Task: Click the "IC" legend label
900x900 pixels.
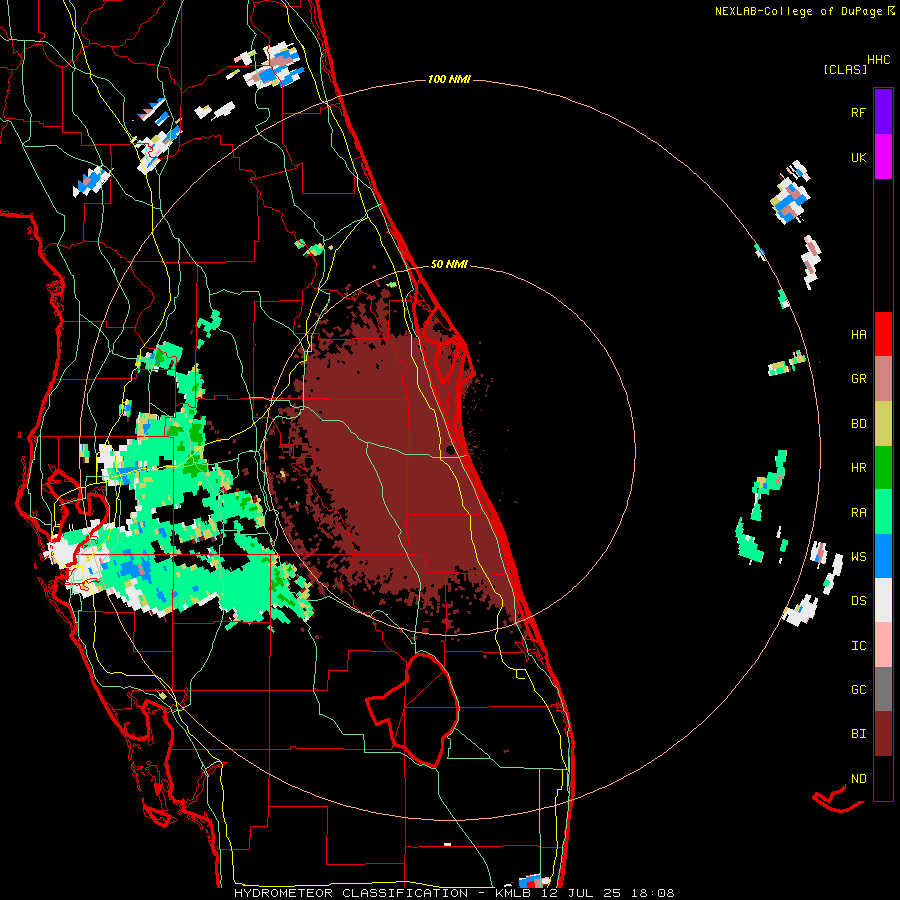Action: click(858, 646)
